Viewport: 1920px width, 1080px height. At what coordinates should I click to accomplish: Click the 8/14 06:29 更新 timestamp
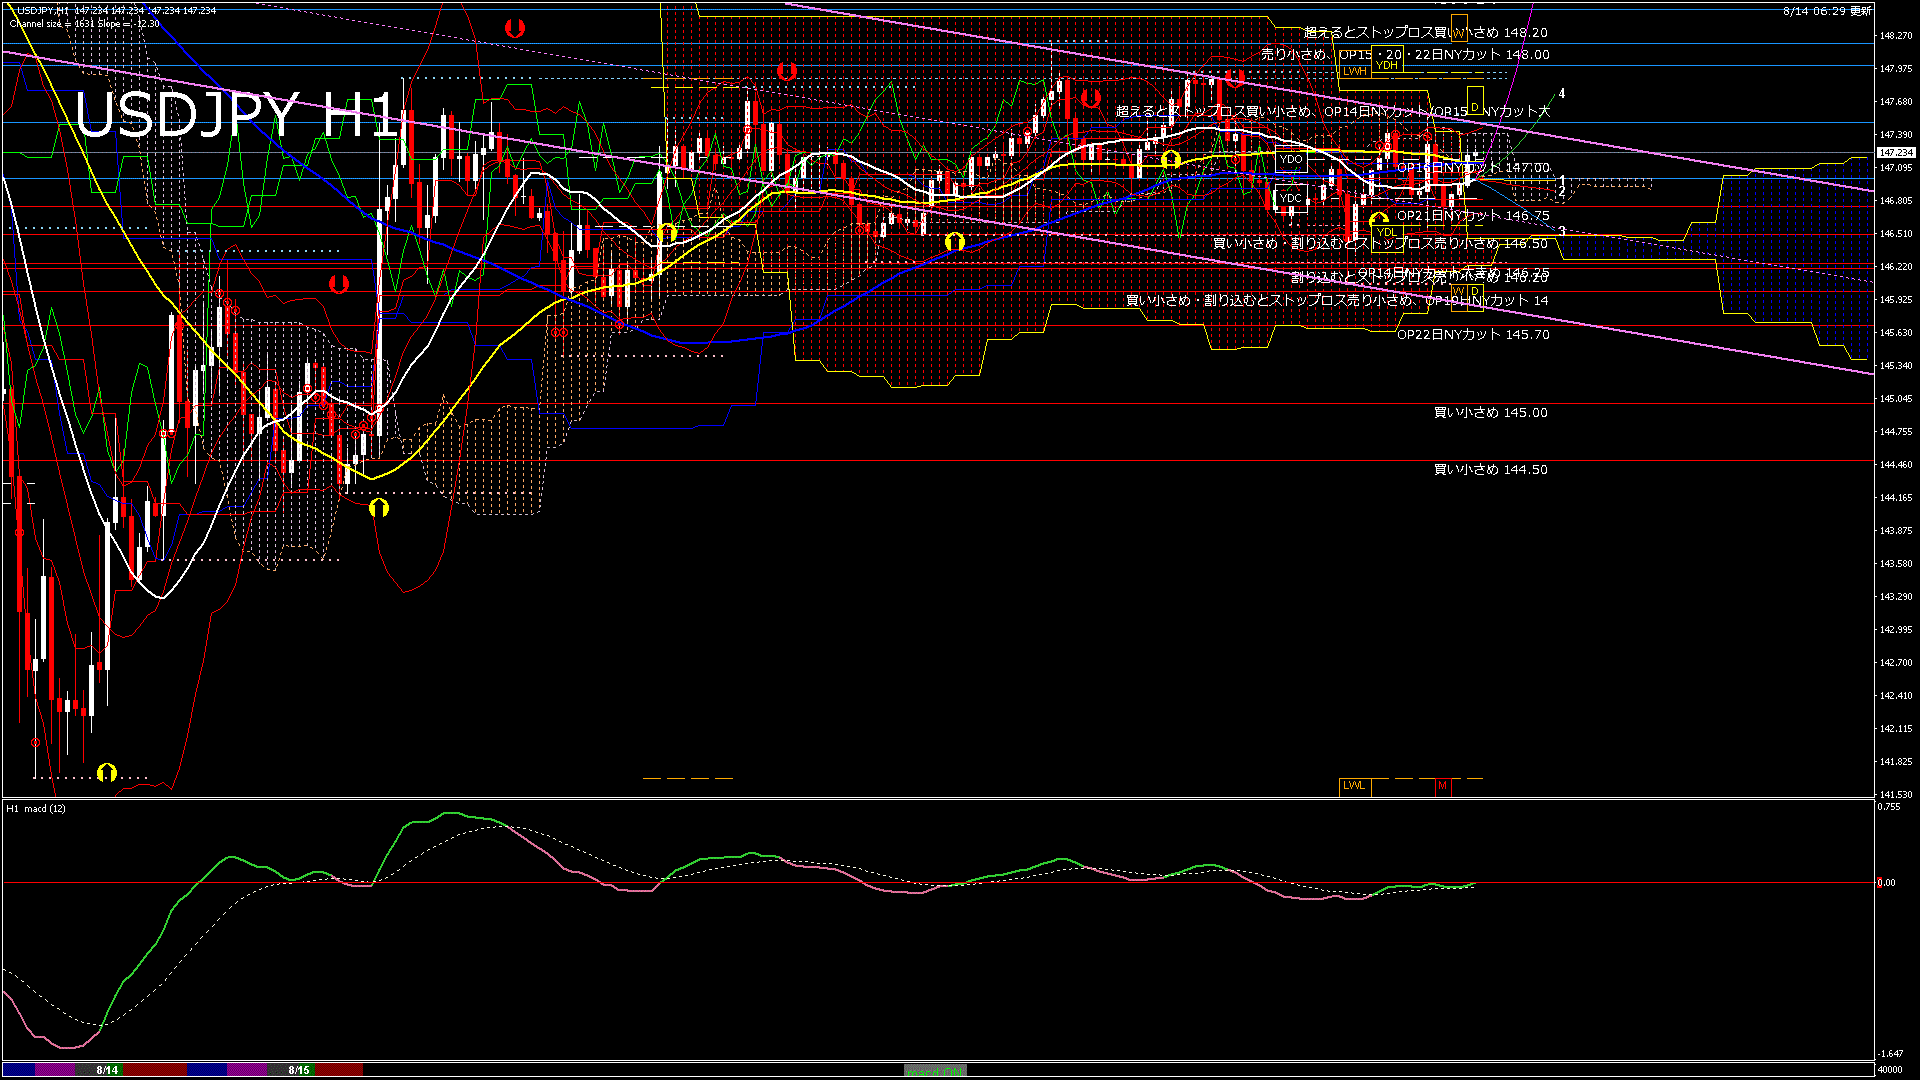1827,11
